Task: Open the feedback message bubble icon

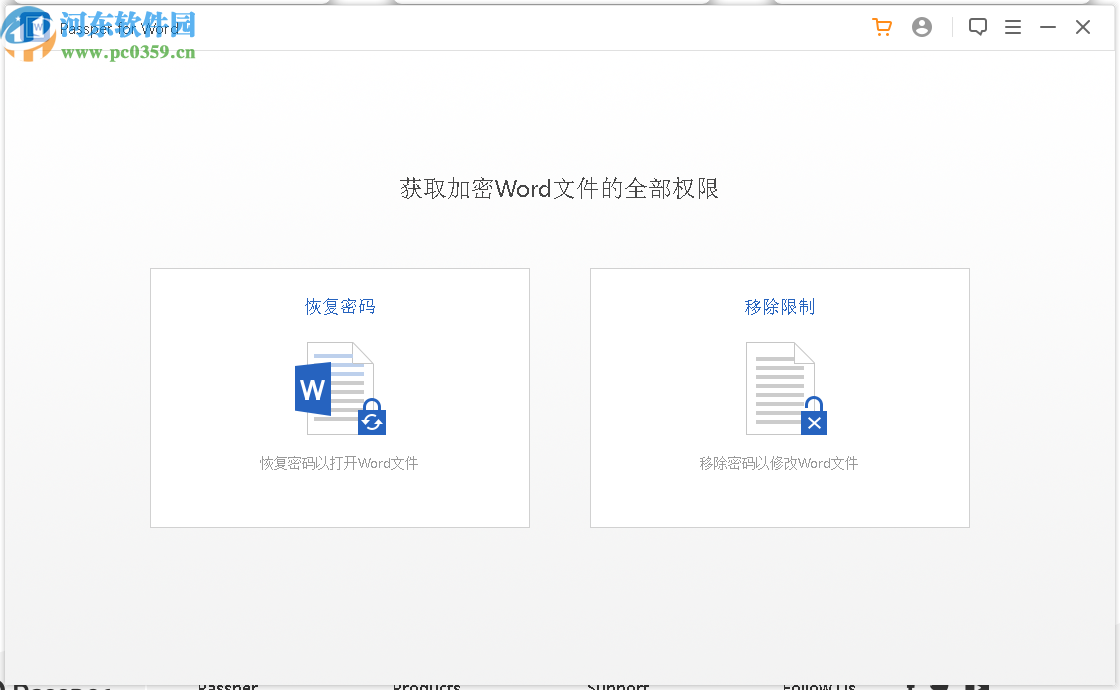Action: click(x=978, y=26)
